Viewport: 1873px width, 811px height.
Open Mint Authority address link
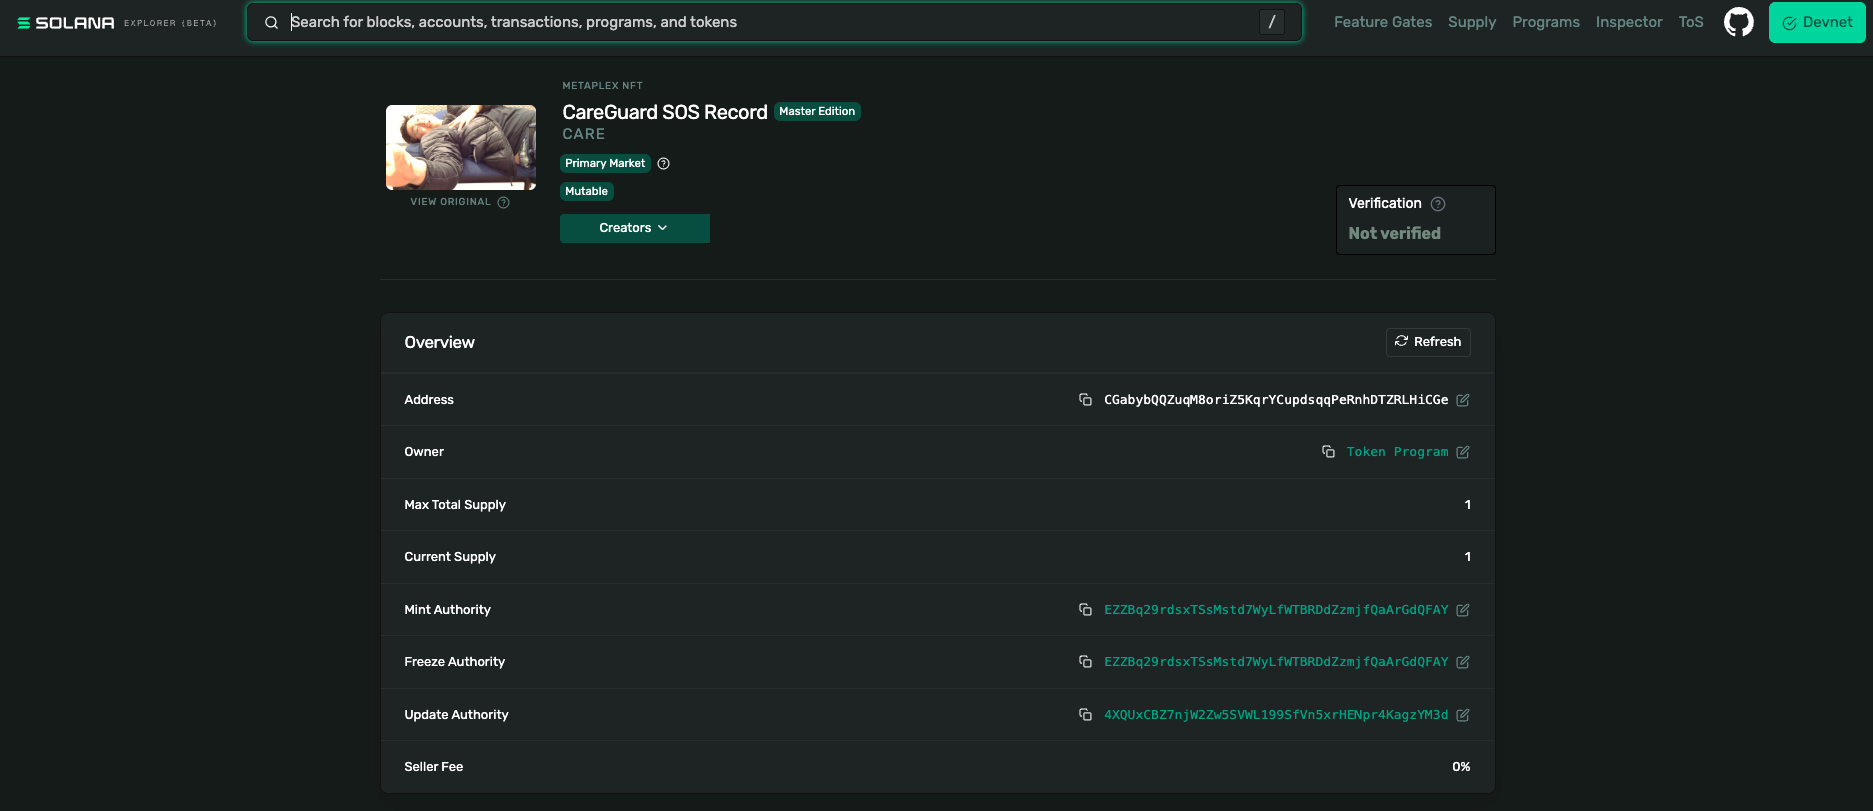tap(1276, 610)
